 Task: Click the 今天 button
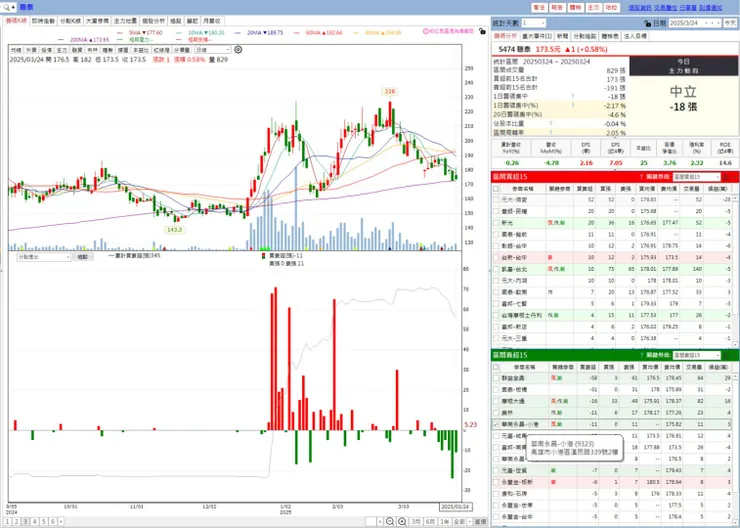click(x=730, y=23)
